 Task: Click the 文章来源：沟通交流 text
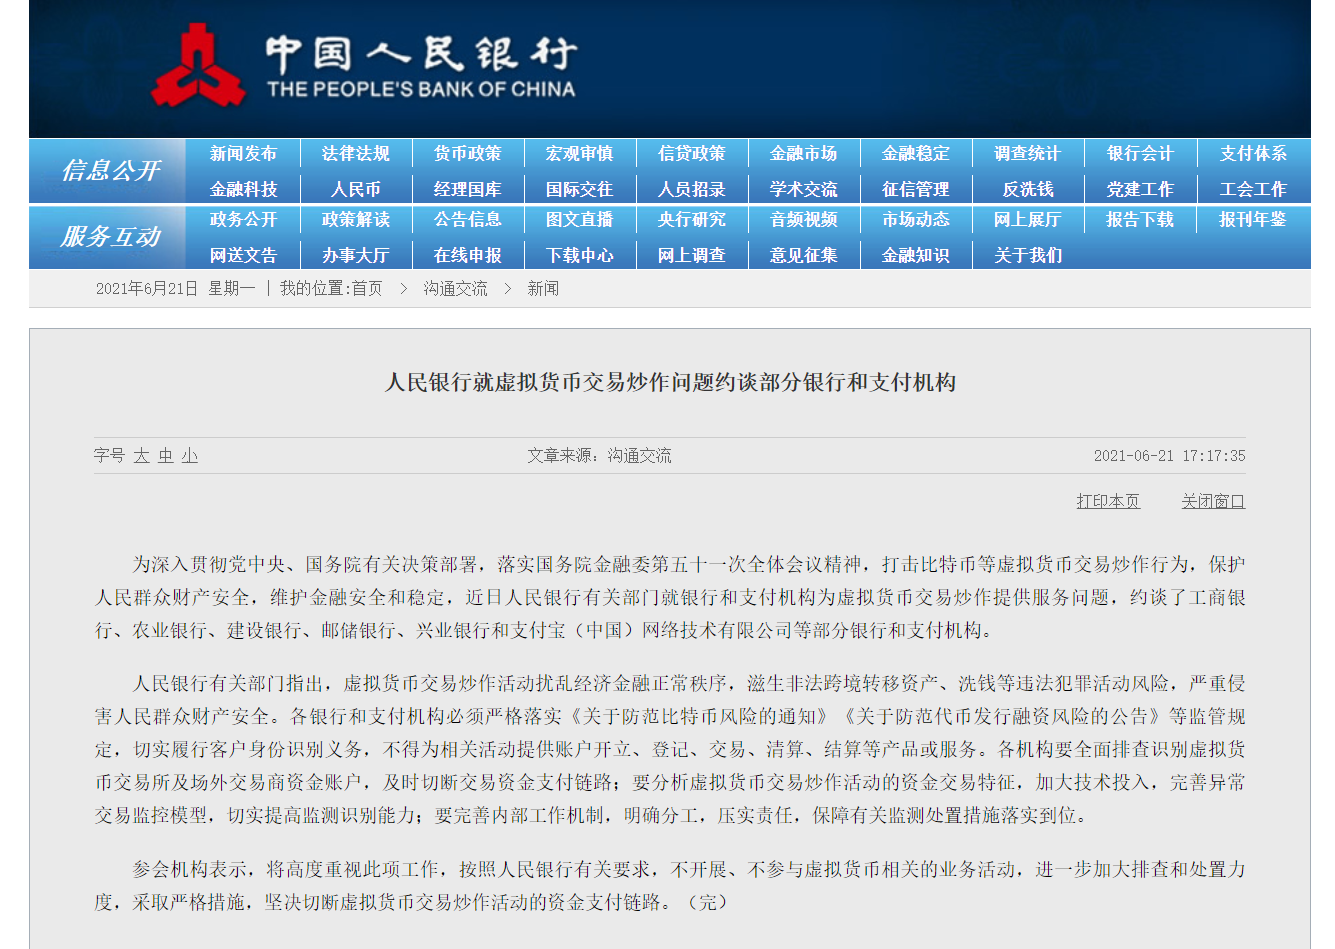coord(599,455)
